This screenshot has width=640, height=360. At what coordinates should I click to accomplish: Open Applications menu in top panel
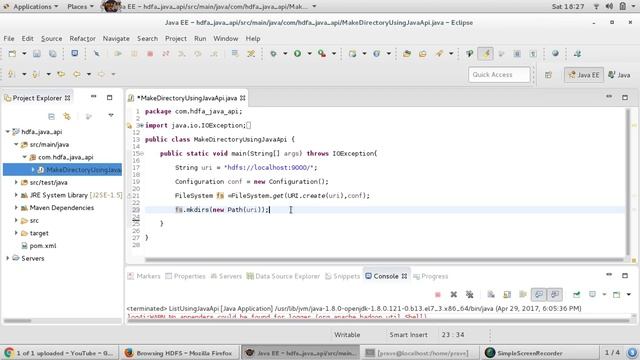click(x=32, y=7)
